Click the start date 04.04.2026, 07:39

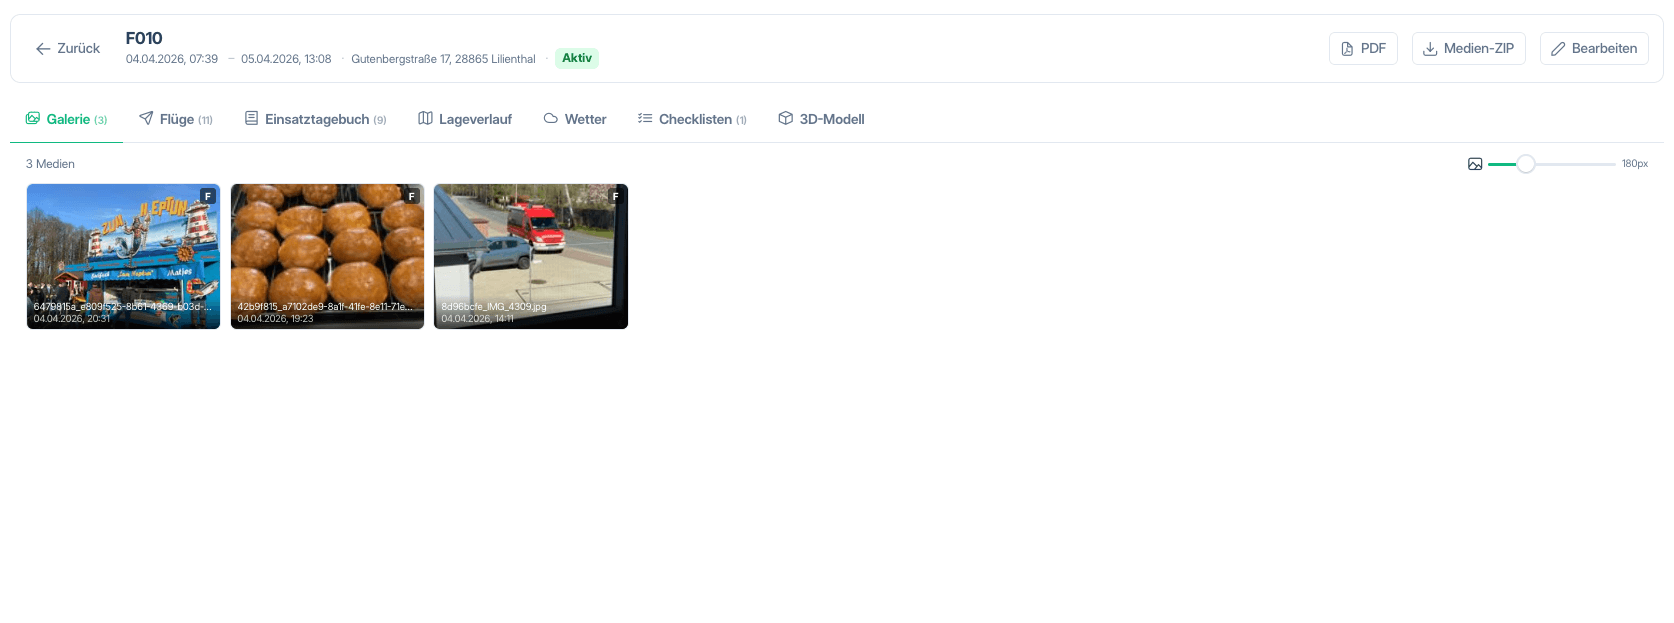tap(172, 59)
